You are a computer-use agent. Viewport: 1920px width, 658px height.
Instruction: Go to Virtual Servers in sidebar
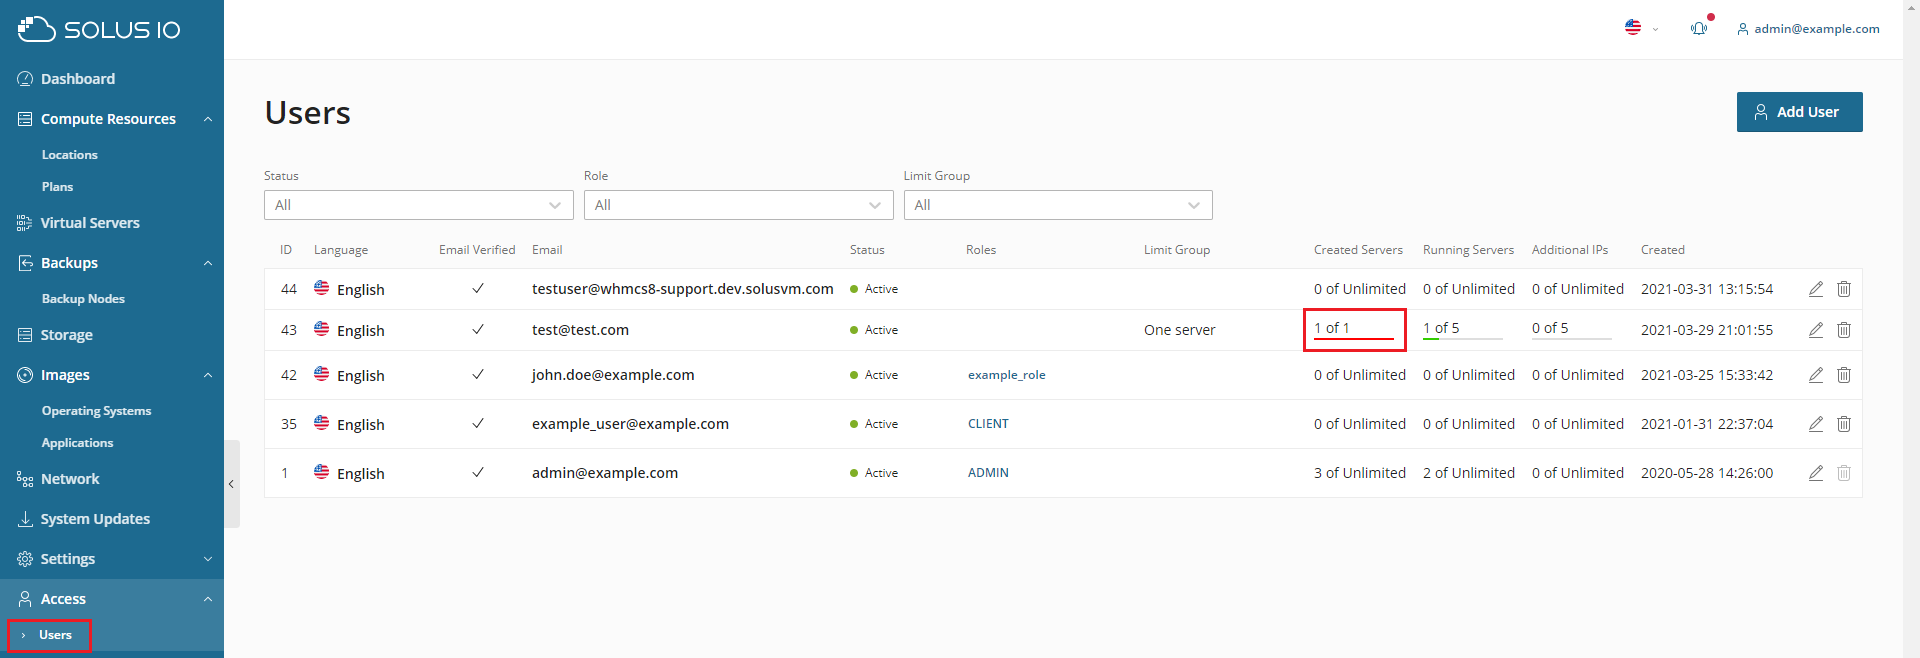point(90,223)
